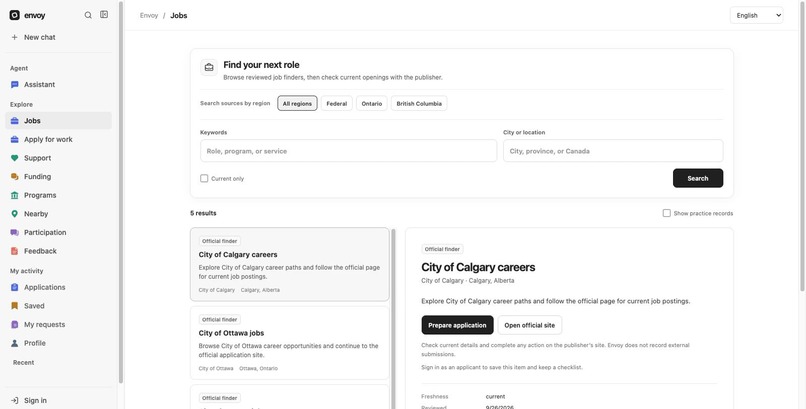This screenshot has height=409, width=806.
Task: Click Open official site button
Action: point(529,325)
